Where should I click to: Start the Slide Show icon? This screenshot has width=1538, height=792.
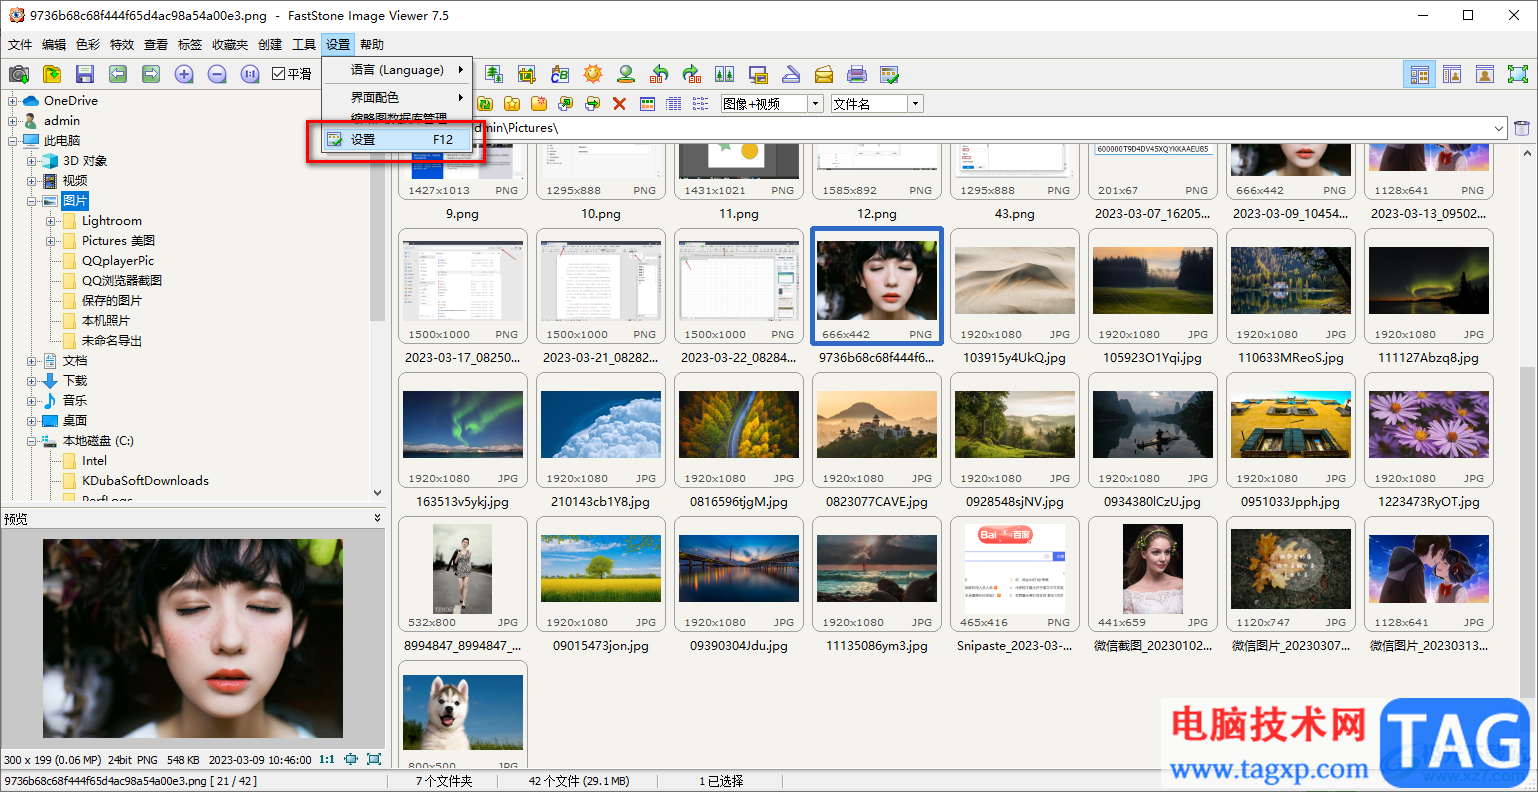point(758,74)
